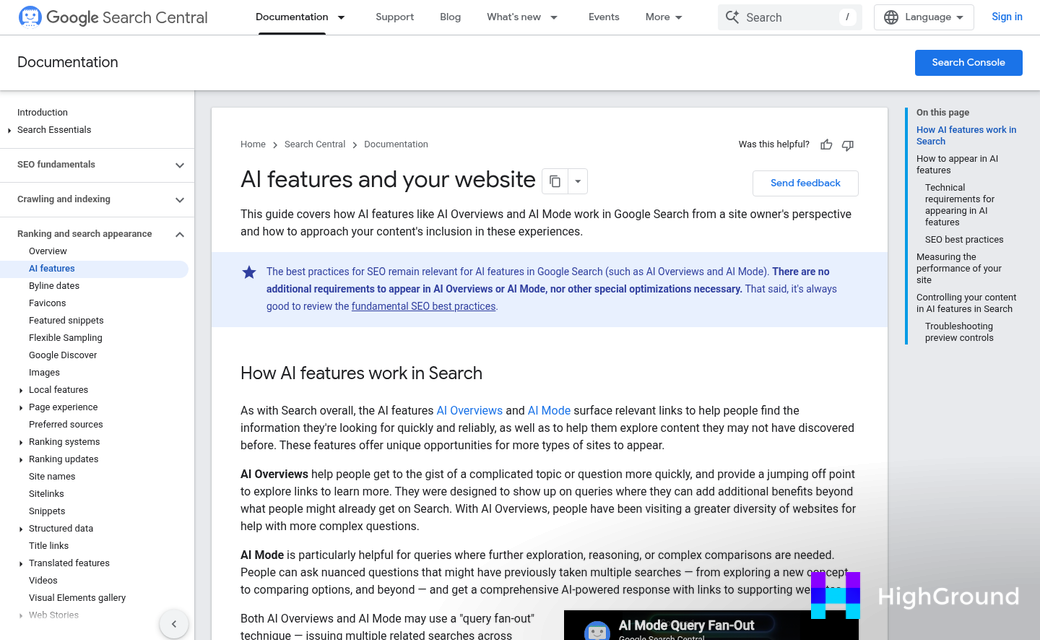Open the More navigation dropdown
Image resolution: width=1040 pixels, height=640 pixels.
663,17
